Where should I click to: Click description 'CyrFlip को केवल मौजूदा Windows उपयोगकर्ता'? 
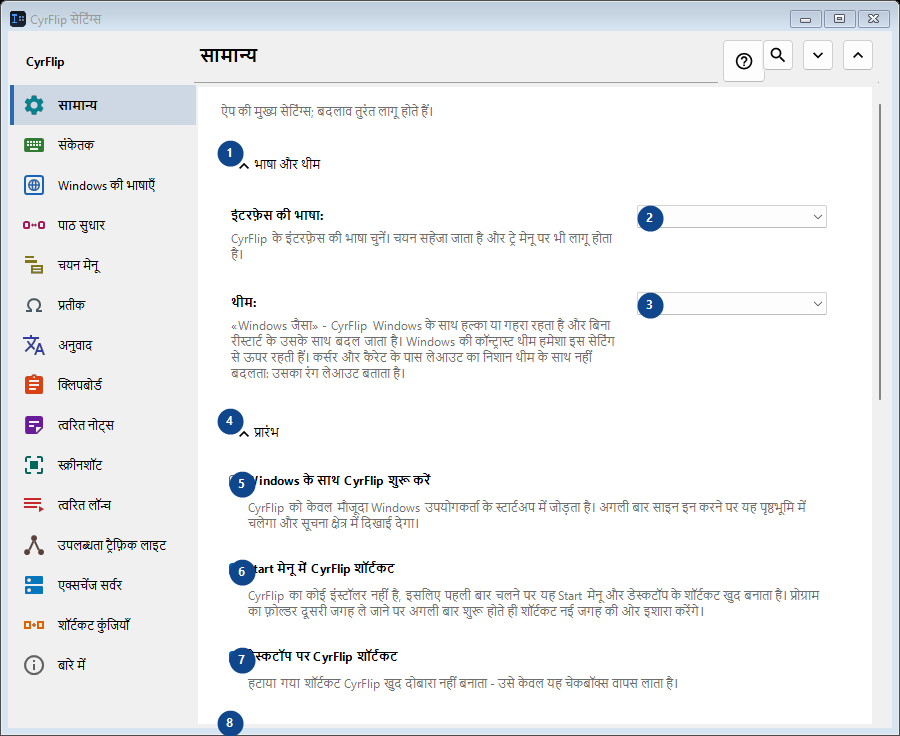527,515
